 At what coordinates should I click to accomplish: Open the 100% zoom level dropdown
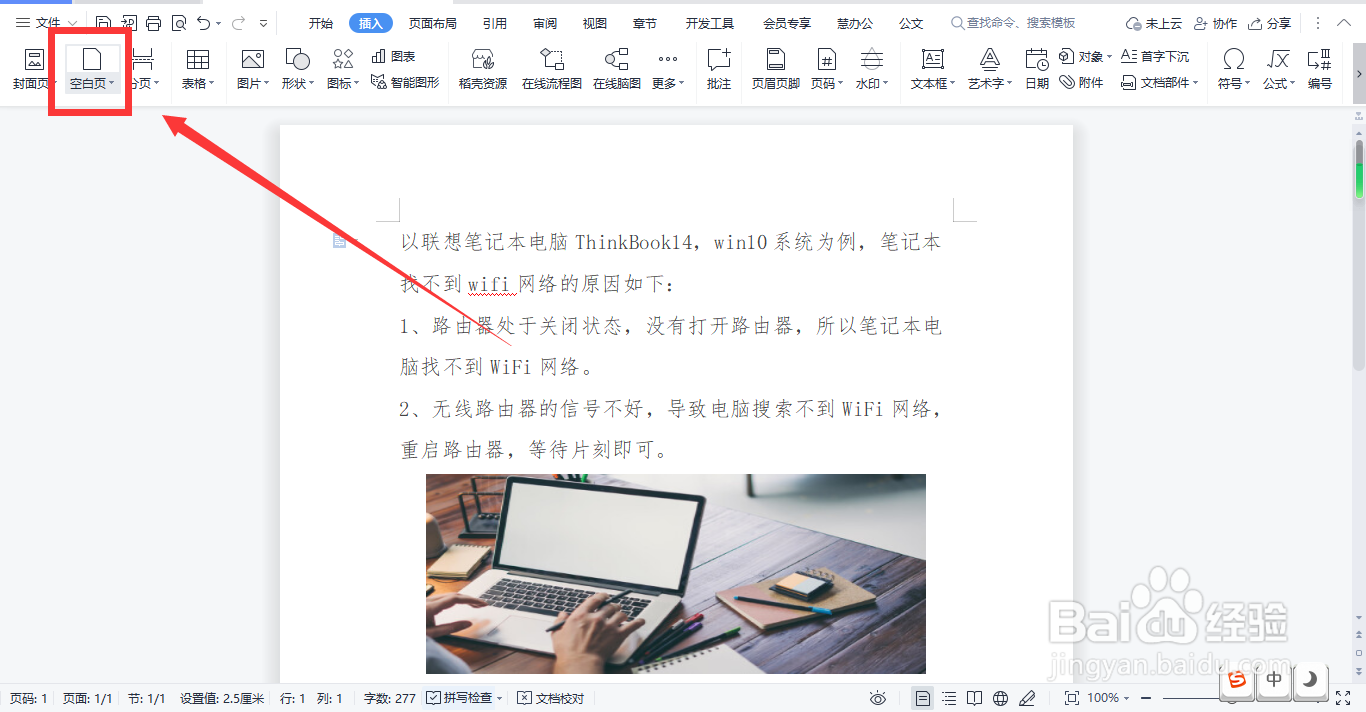tap(1127, 698)
